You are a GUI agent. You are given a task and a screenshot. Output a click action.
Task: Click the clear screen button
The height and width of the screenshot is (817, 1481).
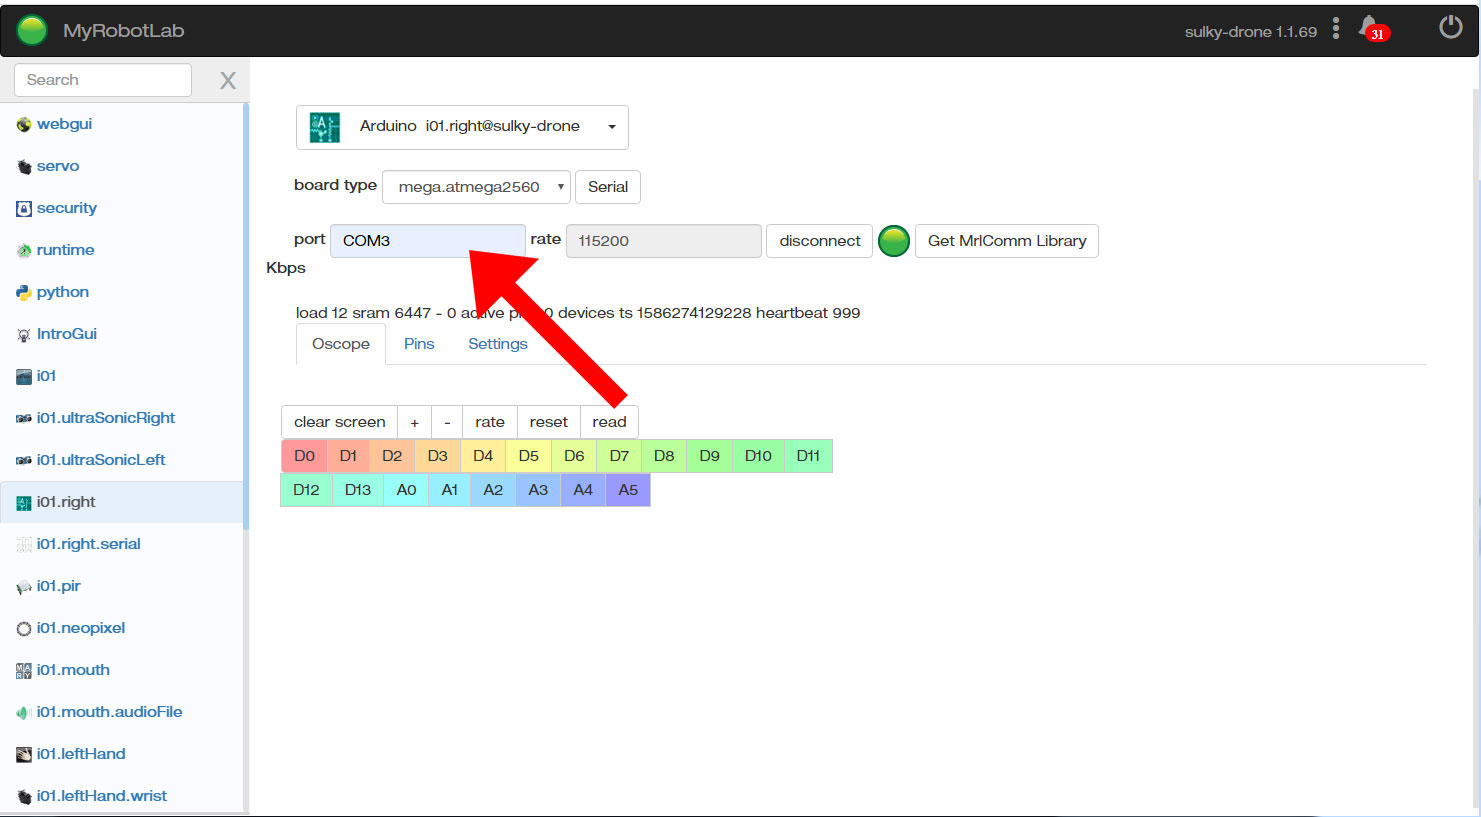tap(340, 422)
